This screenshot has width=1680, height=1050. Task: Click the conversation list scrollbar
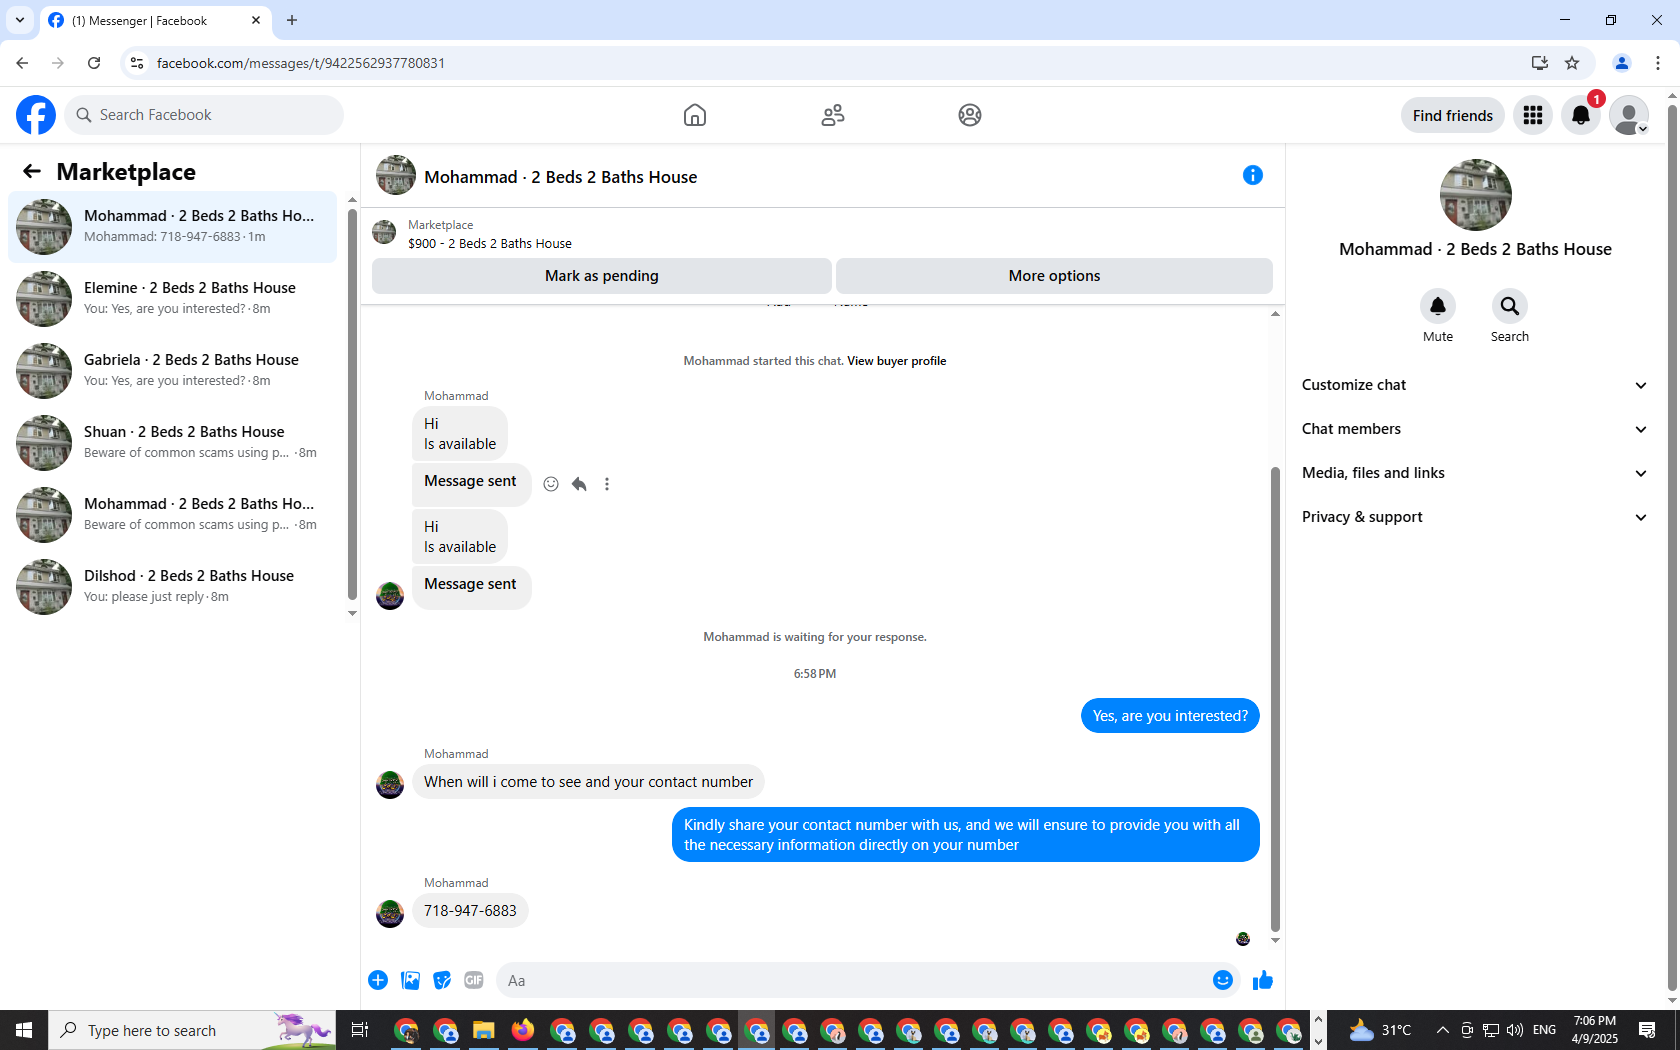pos(352,403)
